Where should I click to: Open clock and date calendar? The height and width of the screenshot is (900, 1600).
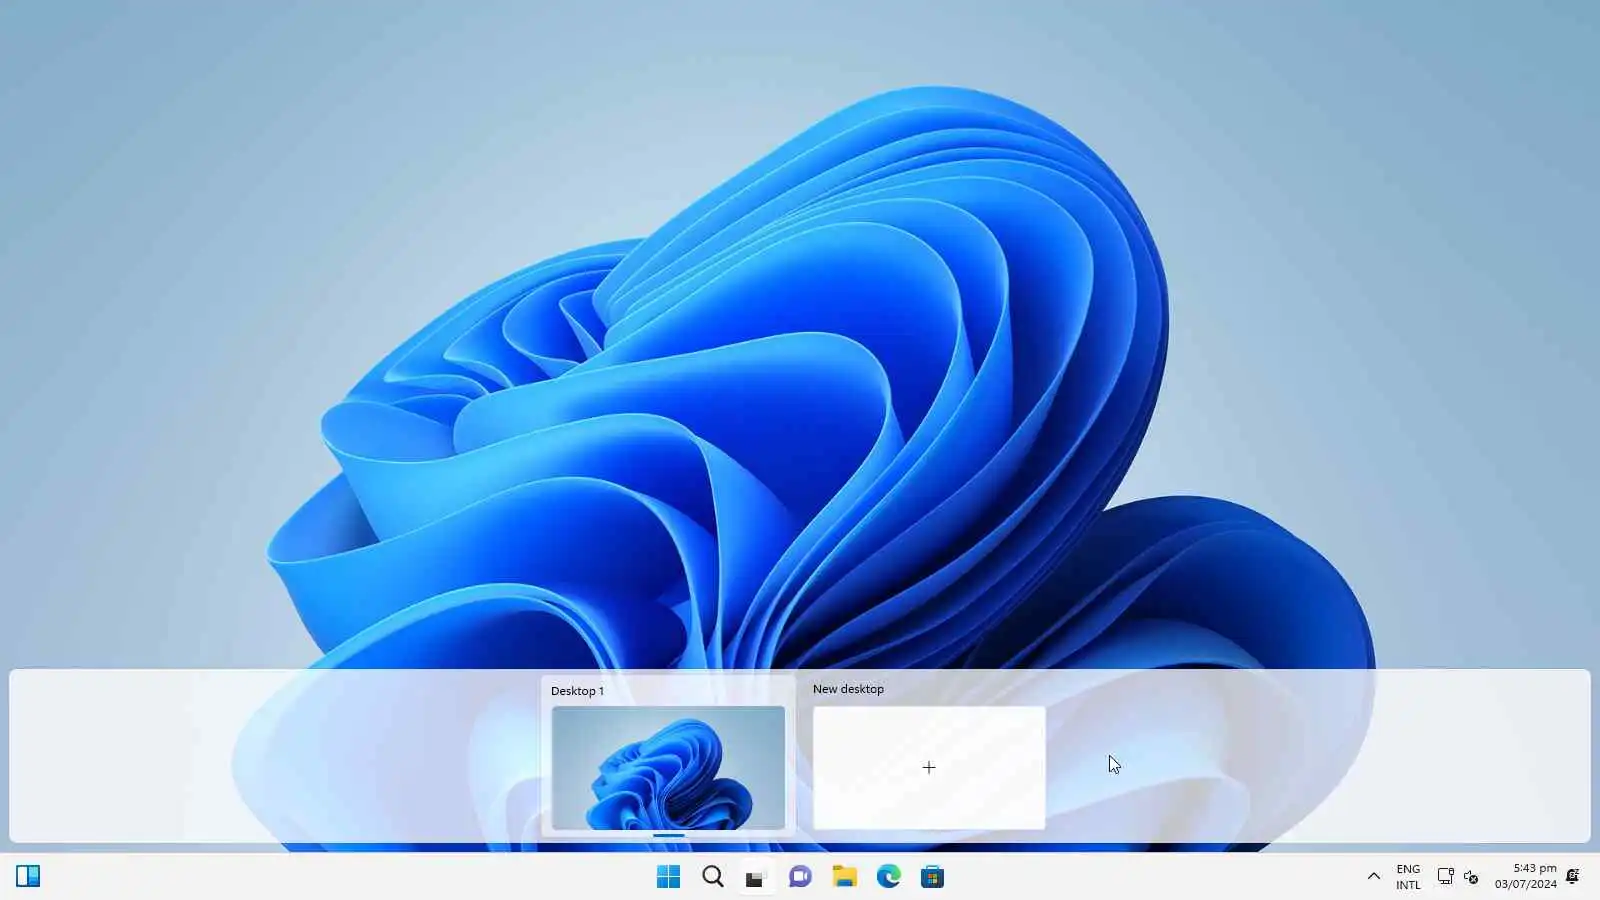(1525, 877)
